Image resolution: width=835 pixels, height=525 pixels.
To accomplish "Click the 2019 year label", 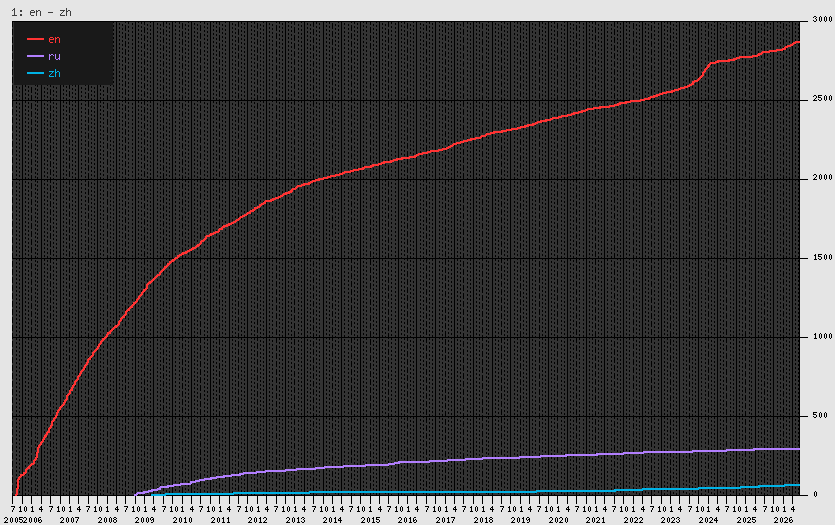I will [520, 520].
